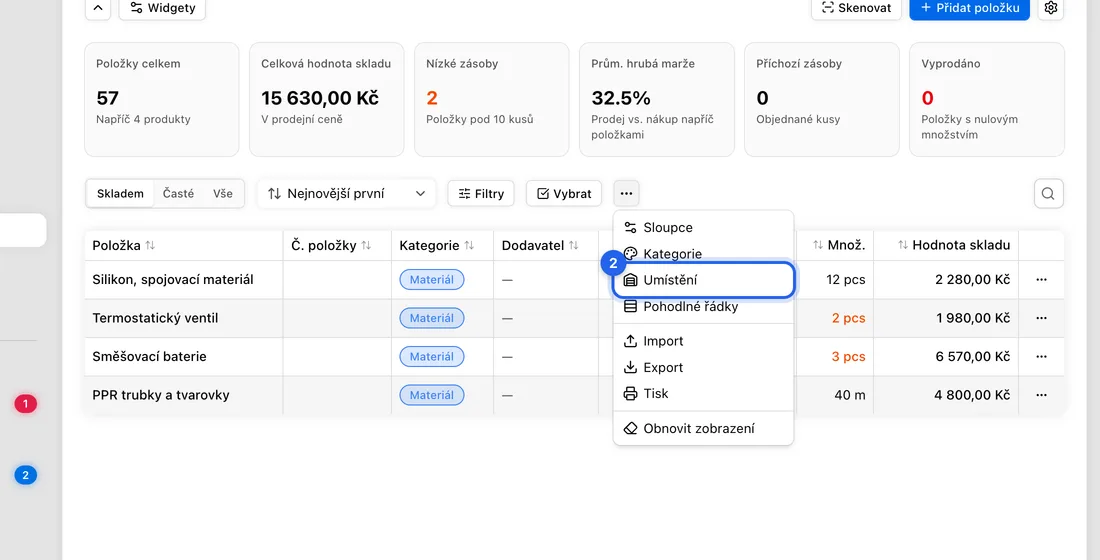The image size is (1100, 560).
Task: Open the Termostatický ventil item
Action: [155, 318]
